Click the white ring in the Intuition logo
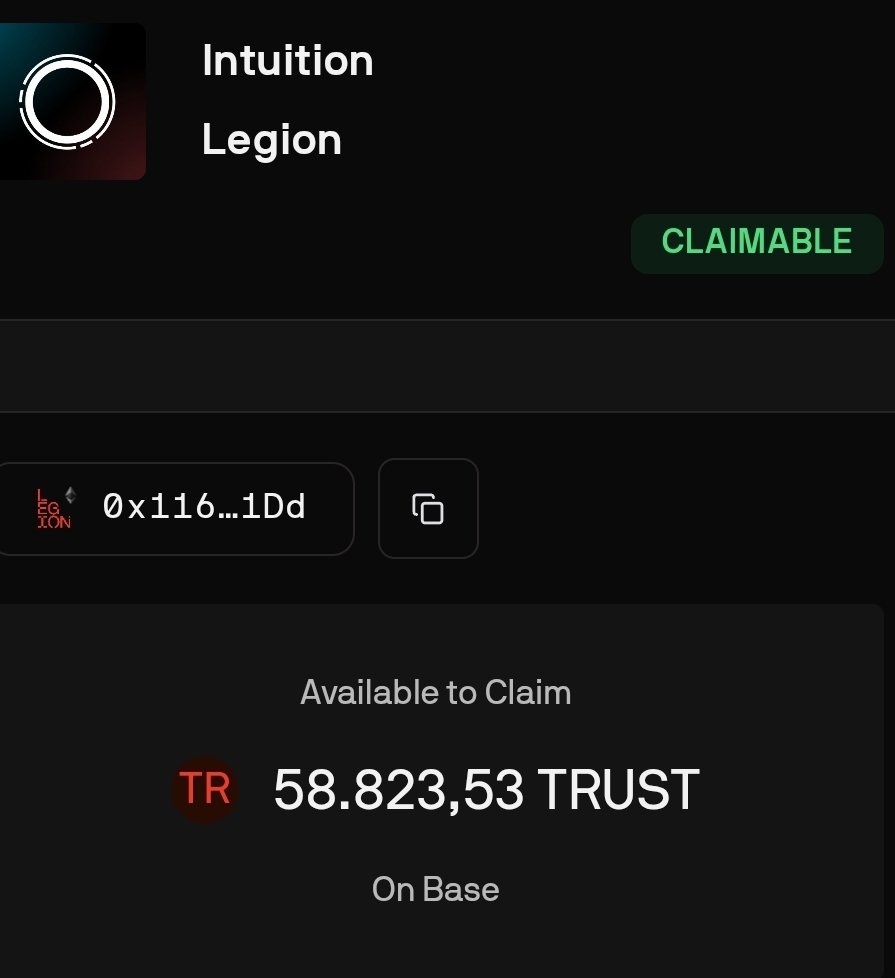The width and height of the screenshot is (895, 978). [x=67, y=101]
